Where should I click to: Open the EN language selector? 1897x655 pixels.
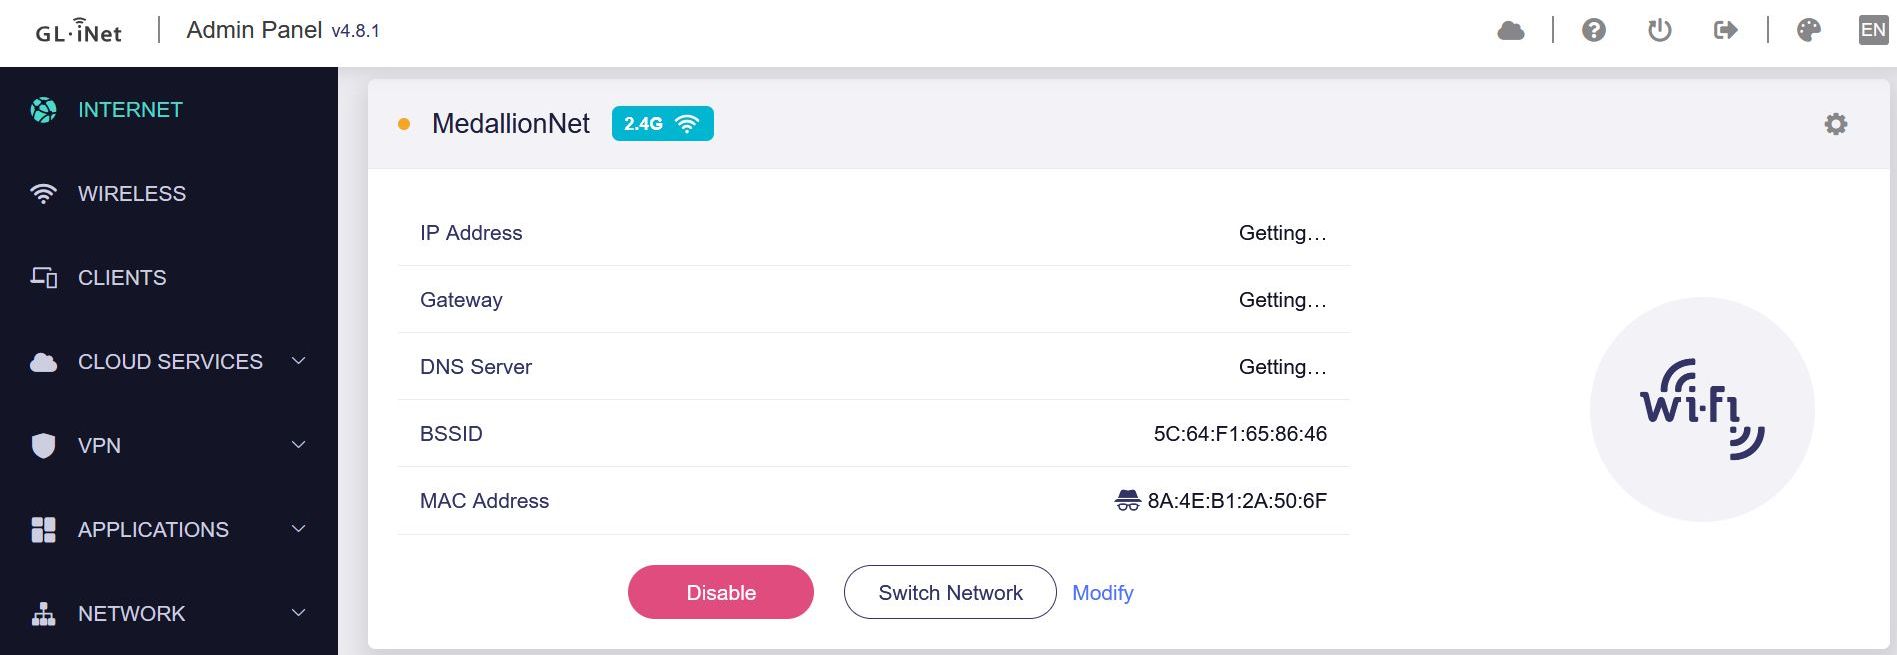(x=1872, y=31)
